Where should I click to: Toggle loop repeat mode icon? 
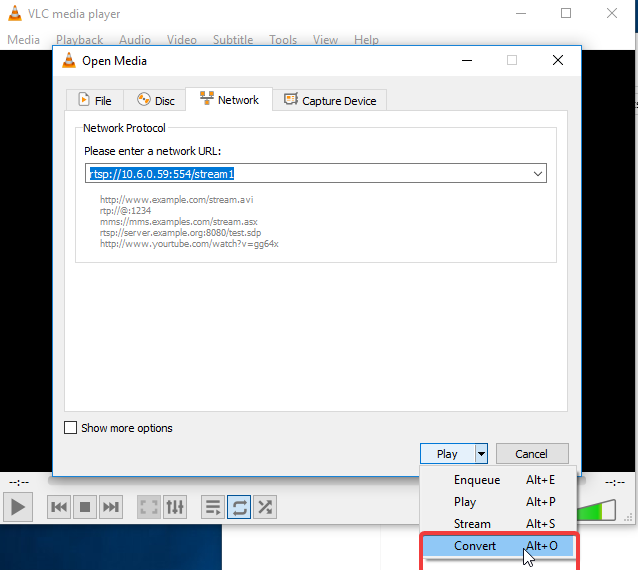[x=239, y=507]
